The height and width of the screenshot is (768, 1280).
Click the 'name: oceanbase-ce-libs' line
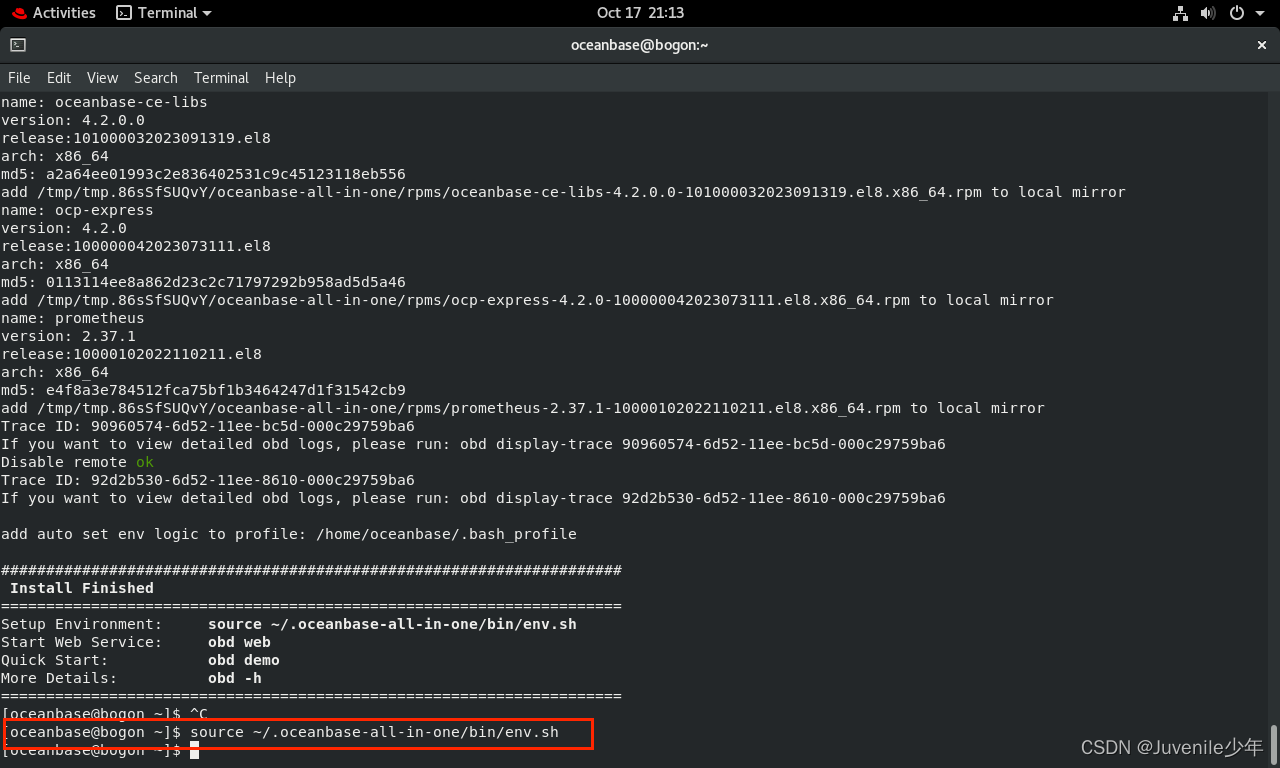(x=104, y=102)
